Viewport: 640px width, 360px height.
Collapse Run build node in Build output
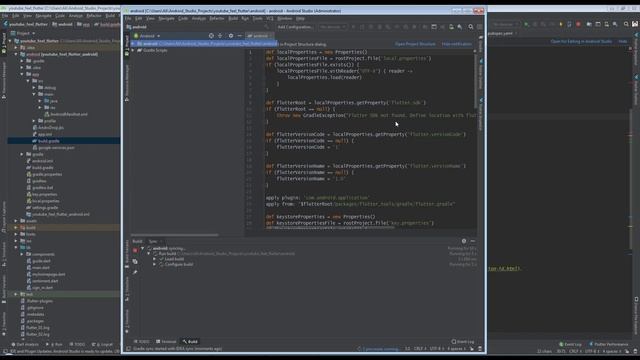[x=149, y=253]
